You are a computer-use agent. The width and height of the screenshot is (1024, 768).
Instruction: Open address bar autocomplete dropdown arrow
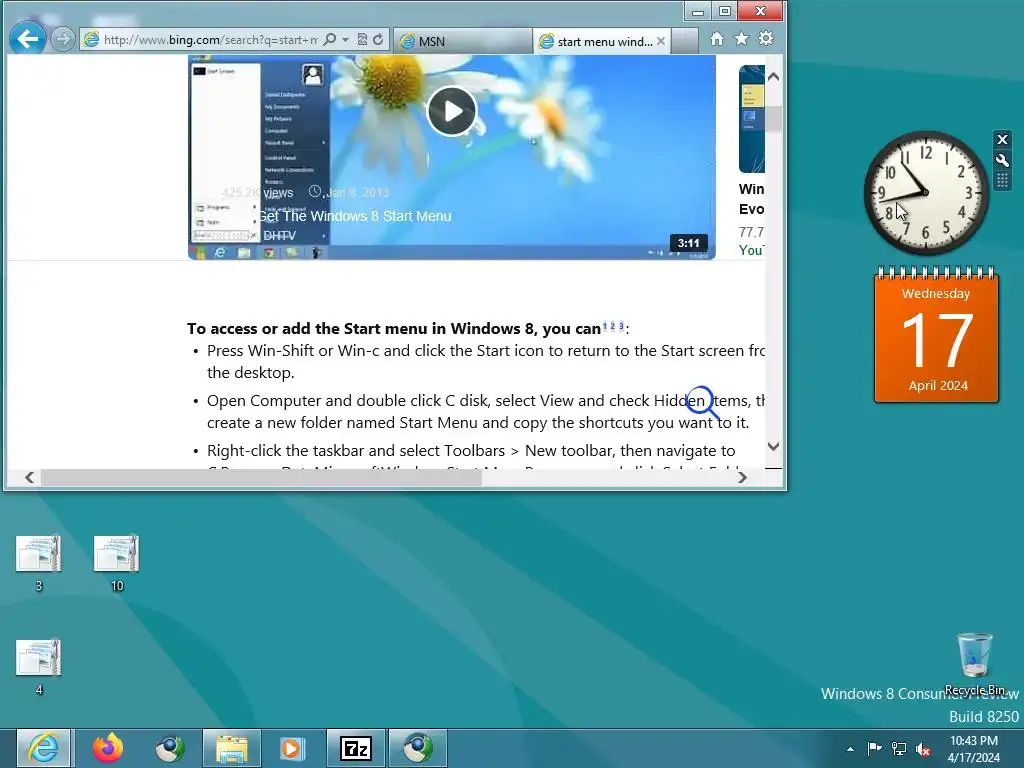click(x=345, y=40)
